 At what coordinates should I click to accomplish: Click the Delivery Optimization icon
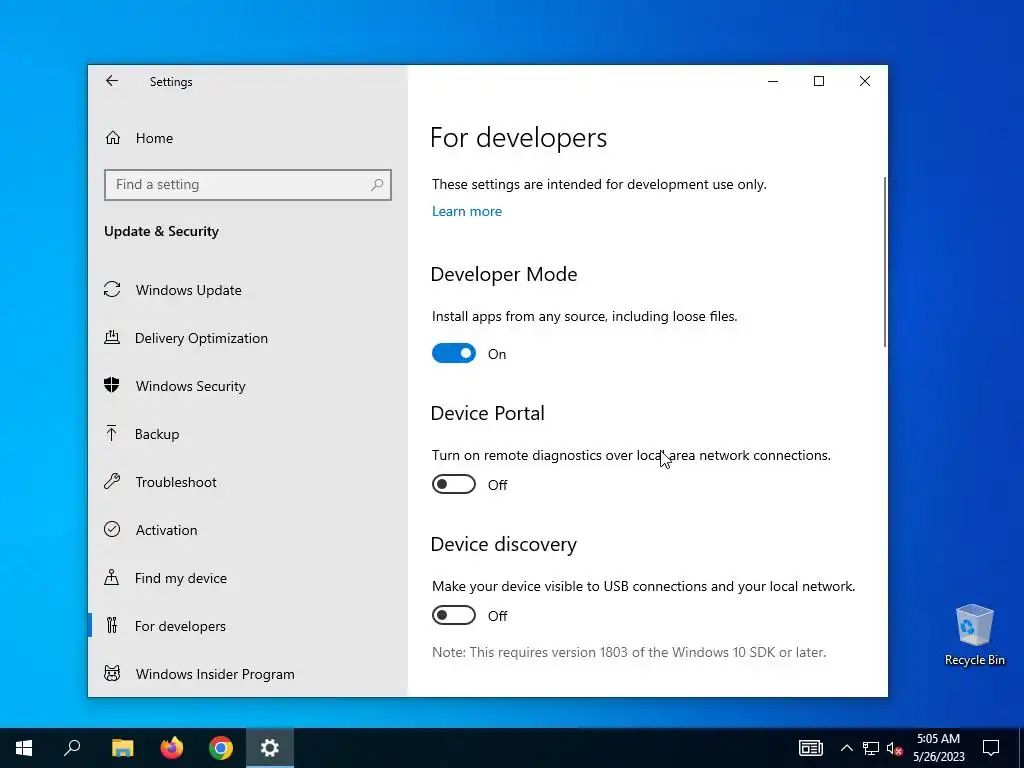click(112, 338)
